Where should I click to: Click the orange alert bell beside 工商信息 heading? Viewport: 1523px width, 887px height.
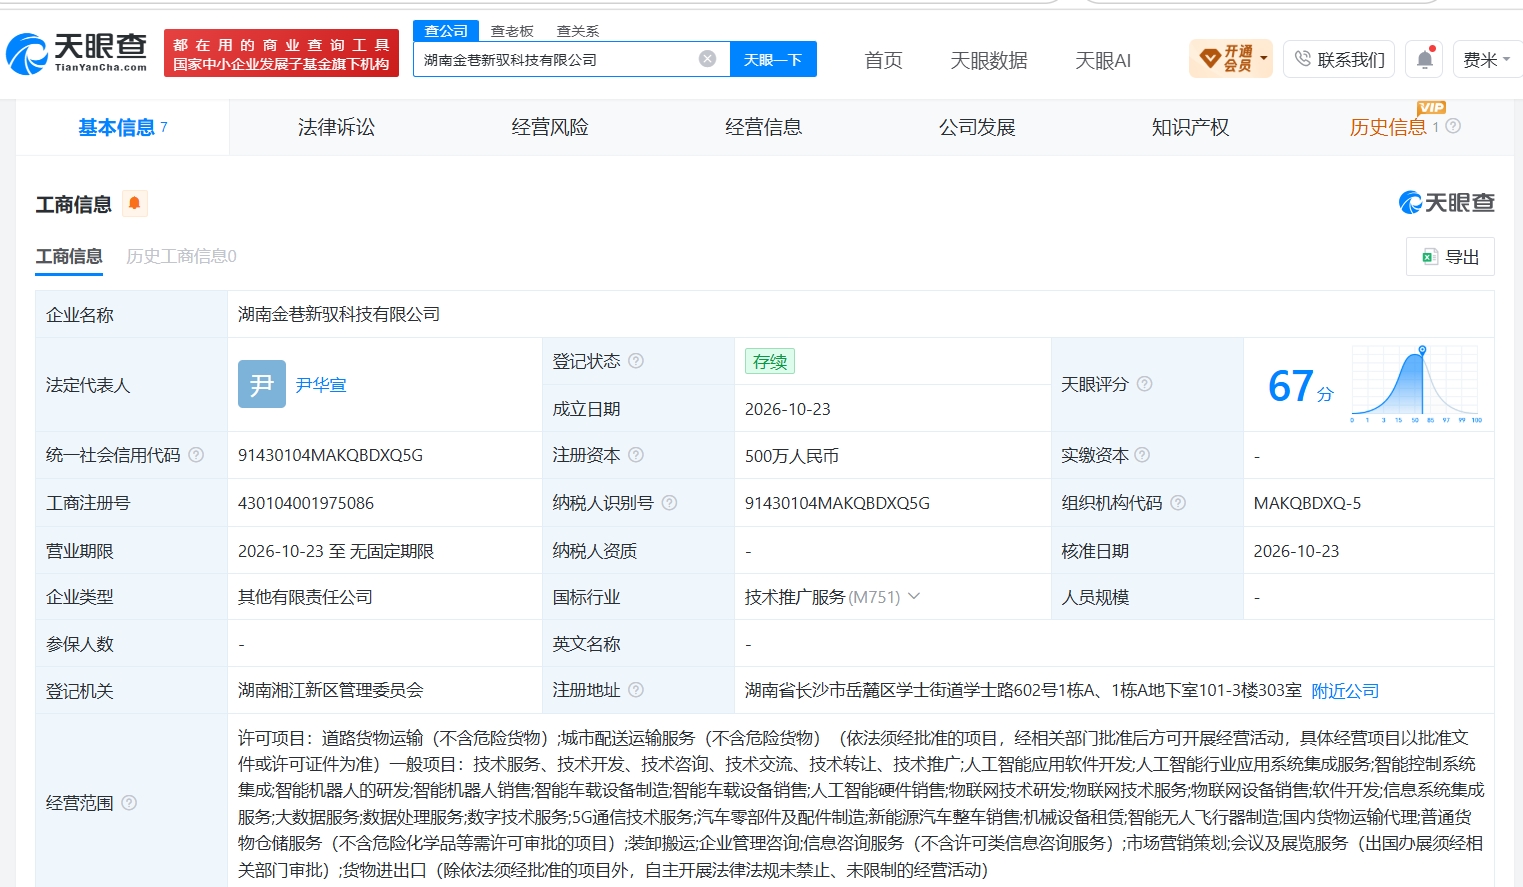click(134, 204)
